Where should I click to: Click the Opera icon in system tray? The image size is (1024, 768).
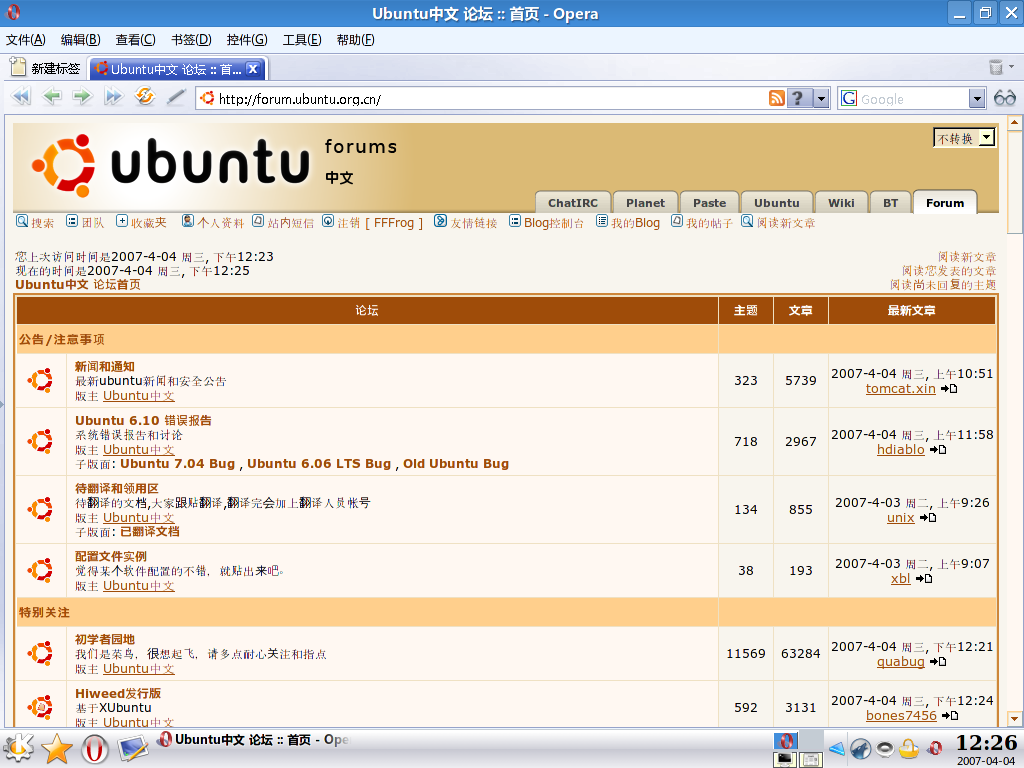935,748
